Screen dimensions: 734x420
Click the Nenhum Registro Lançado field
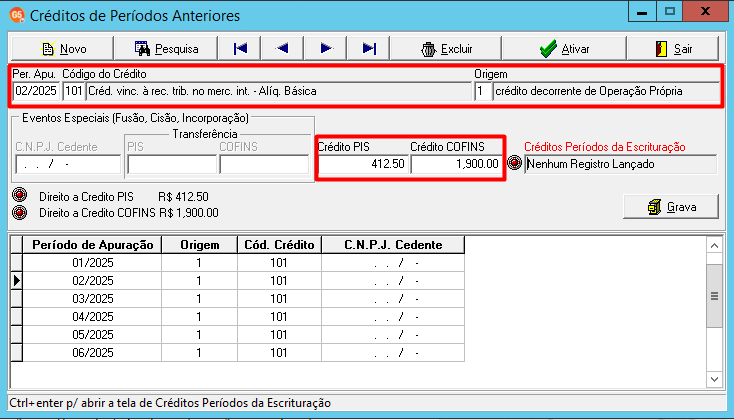tap(621, 164)
